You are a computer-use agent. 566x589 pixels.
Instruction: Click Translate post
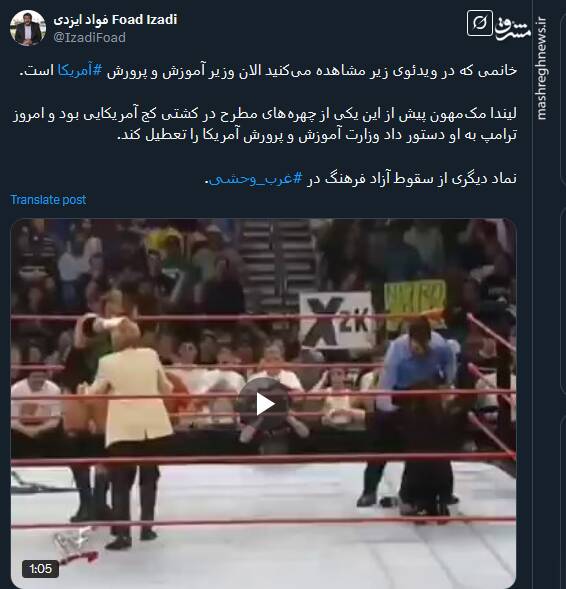pyautogui.click(x=48, y=200)
